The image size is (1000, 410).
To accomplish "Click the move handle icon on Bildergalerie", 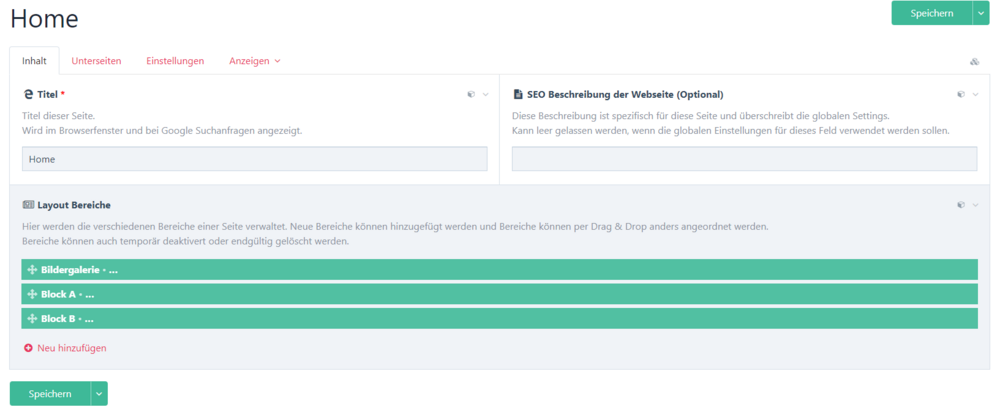I will [x=32, y=270].
